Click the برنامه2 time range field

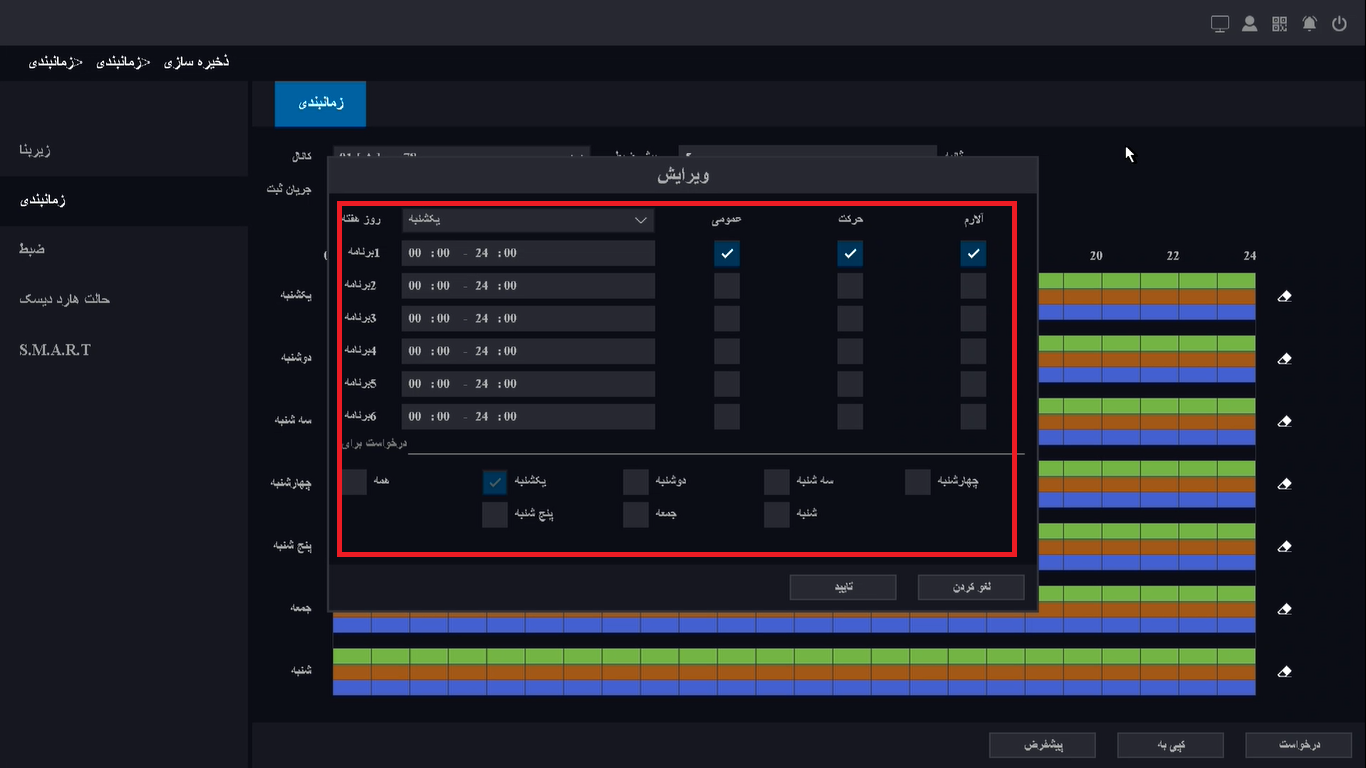(x=528, y=286)
